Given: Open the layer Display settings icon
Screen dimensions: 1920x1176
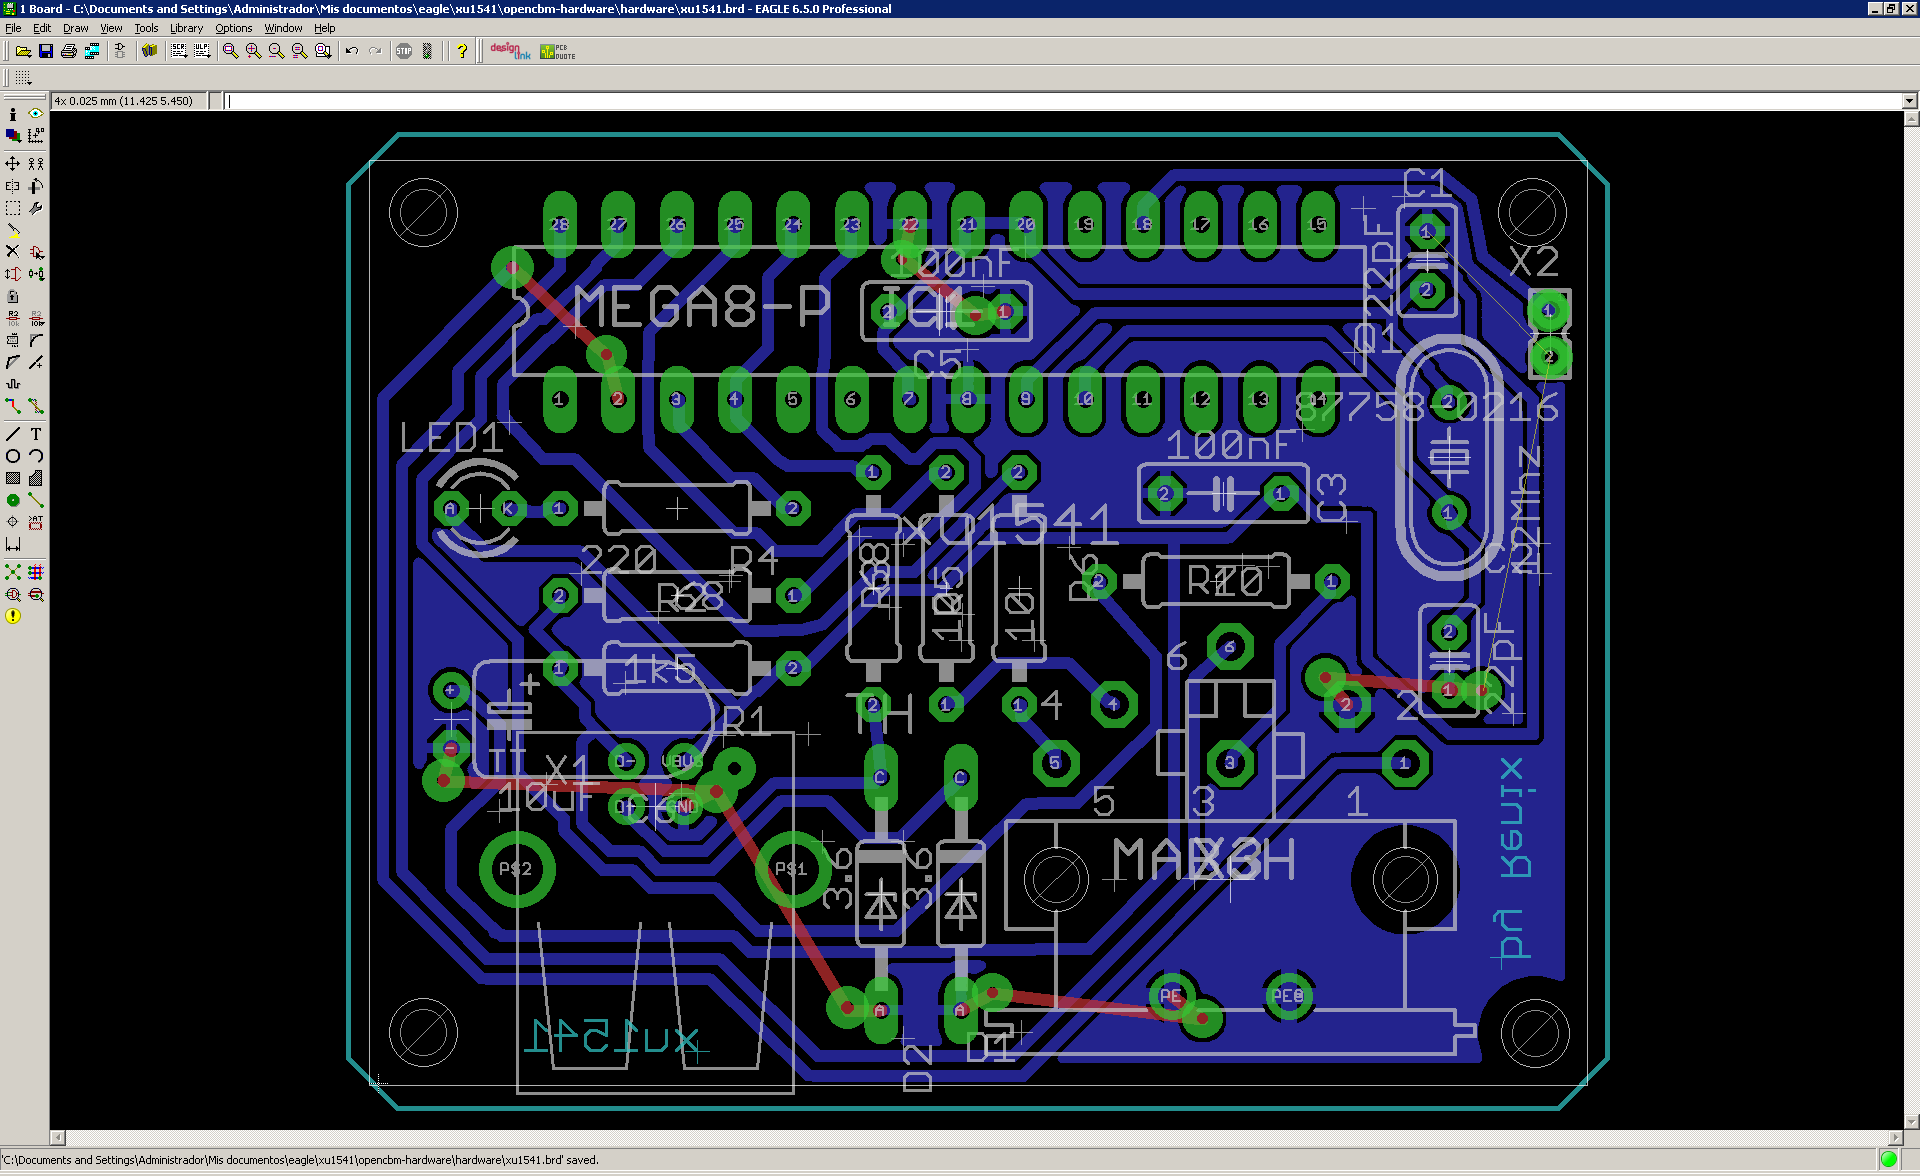Looking at the screenshot, I should coord(13,135).
